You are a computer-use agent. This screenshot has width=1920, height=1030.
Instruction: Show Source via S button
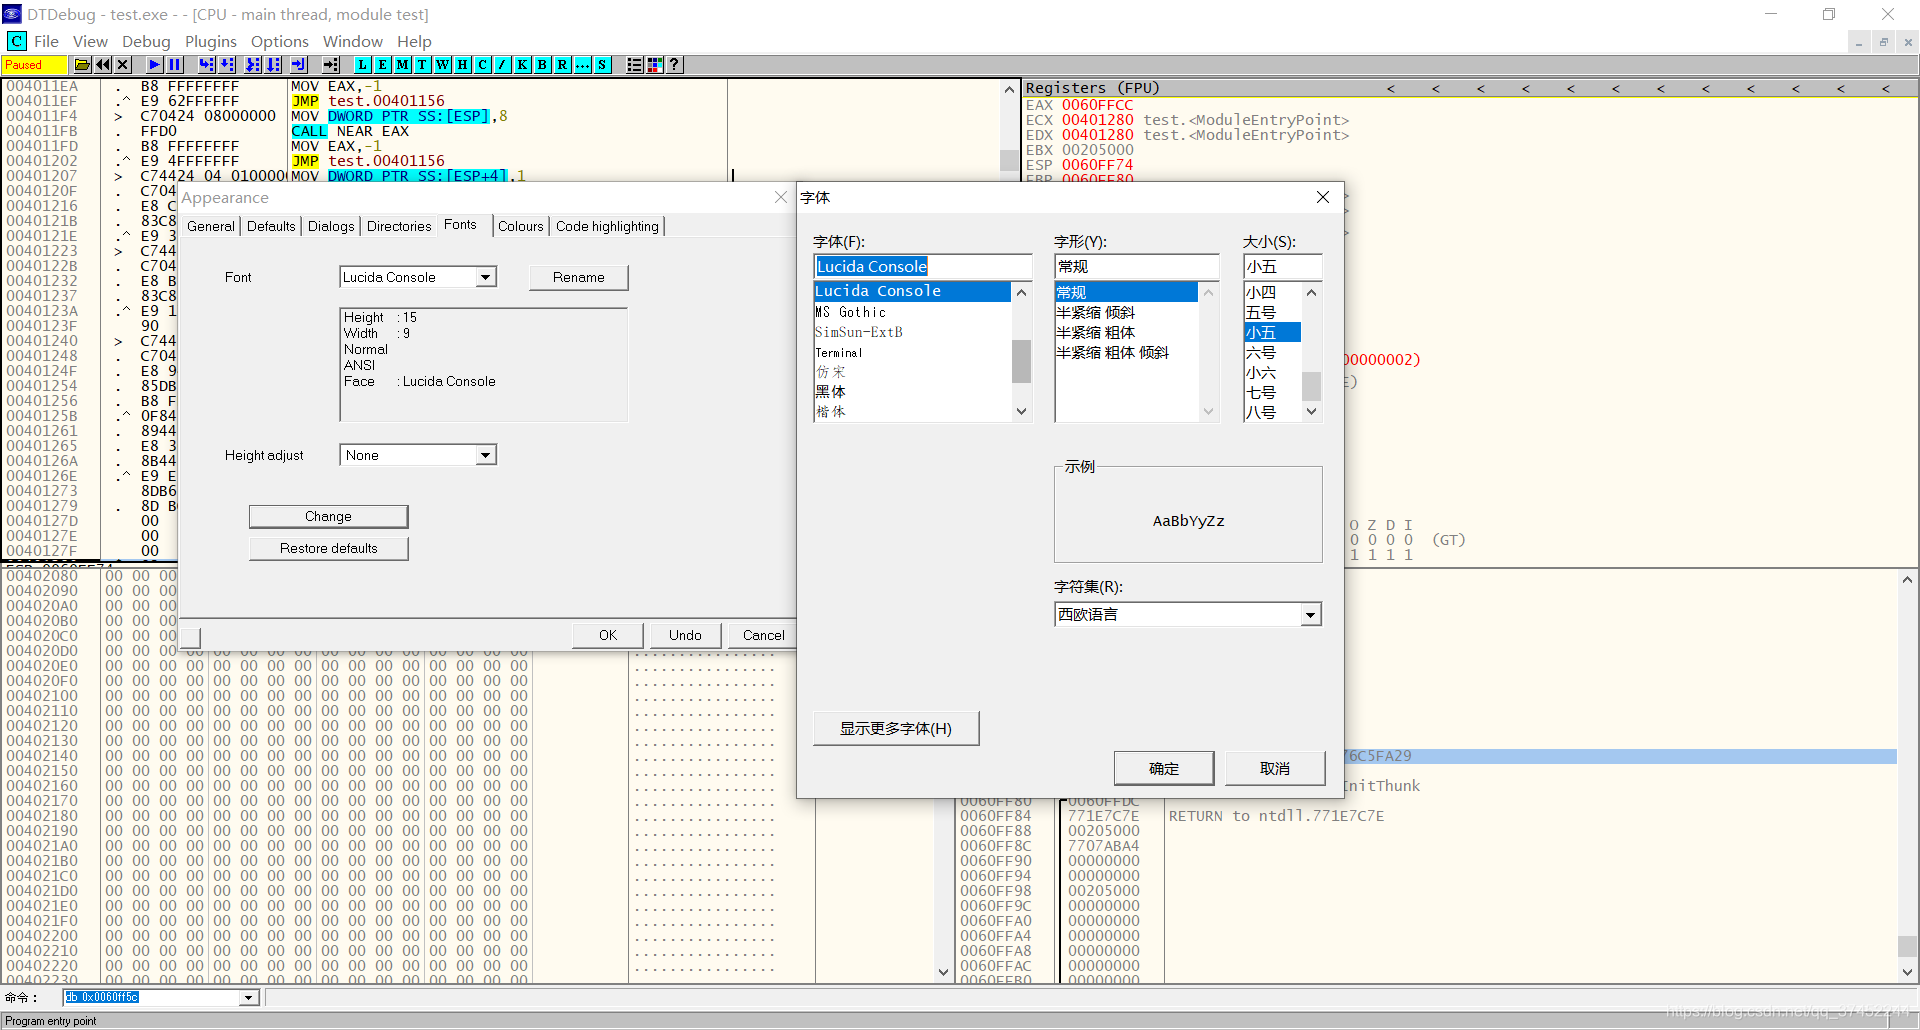pyautogui.click(x=603, y=65)
